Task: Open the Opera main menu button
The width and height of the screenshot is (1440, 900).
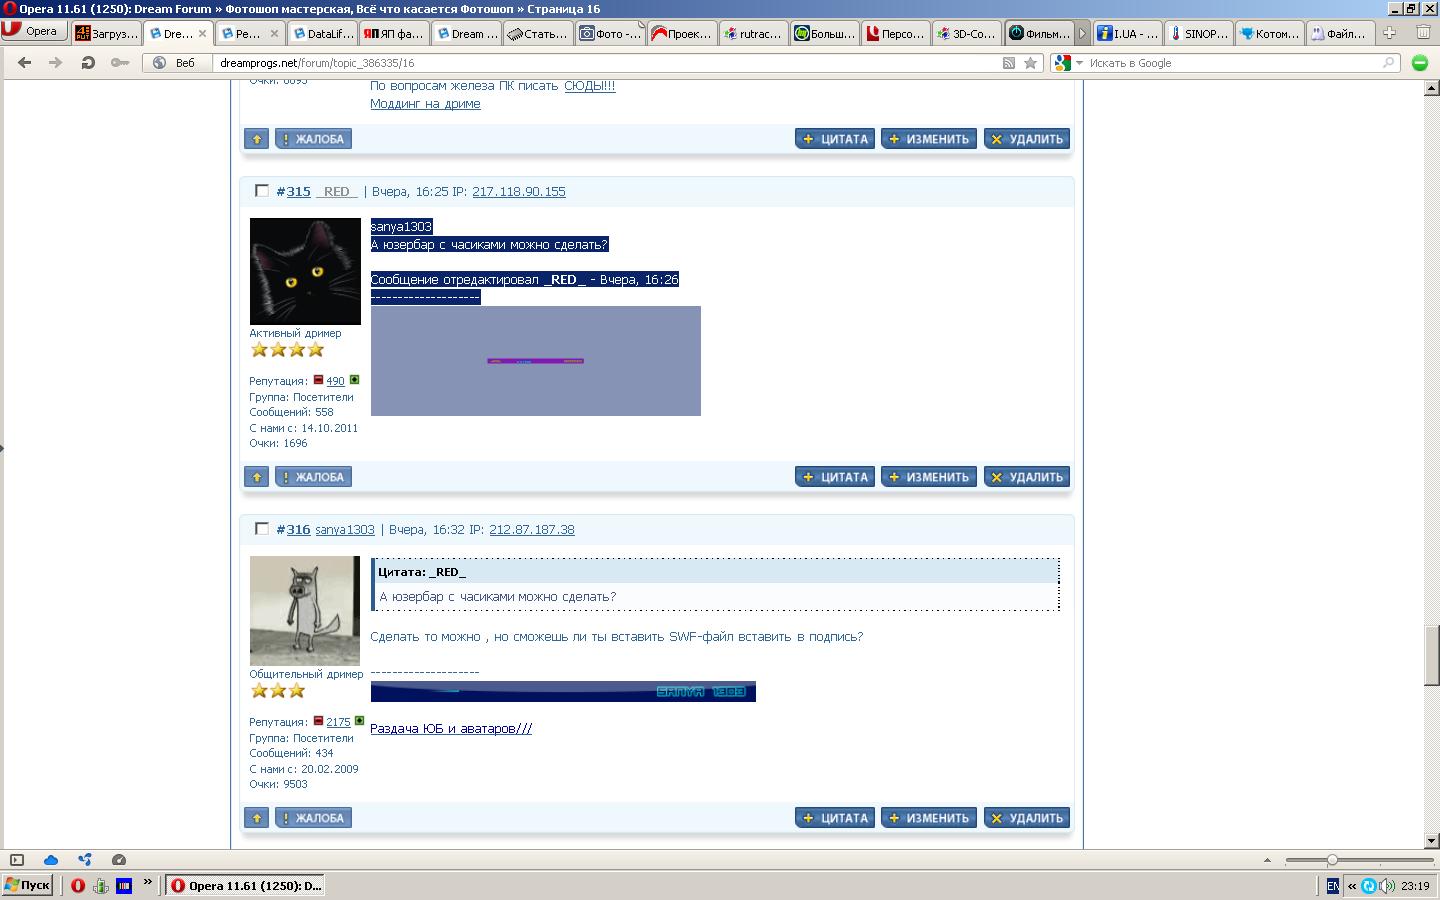Action: [33, 31]
